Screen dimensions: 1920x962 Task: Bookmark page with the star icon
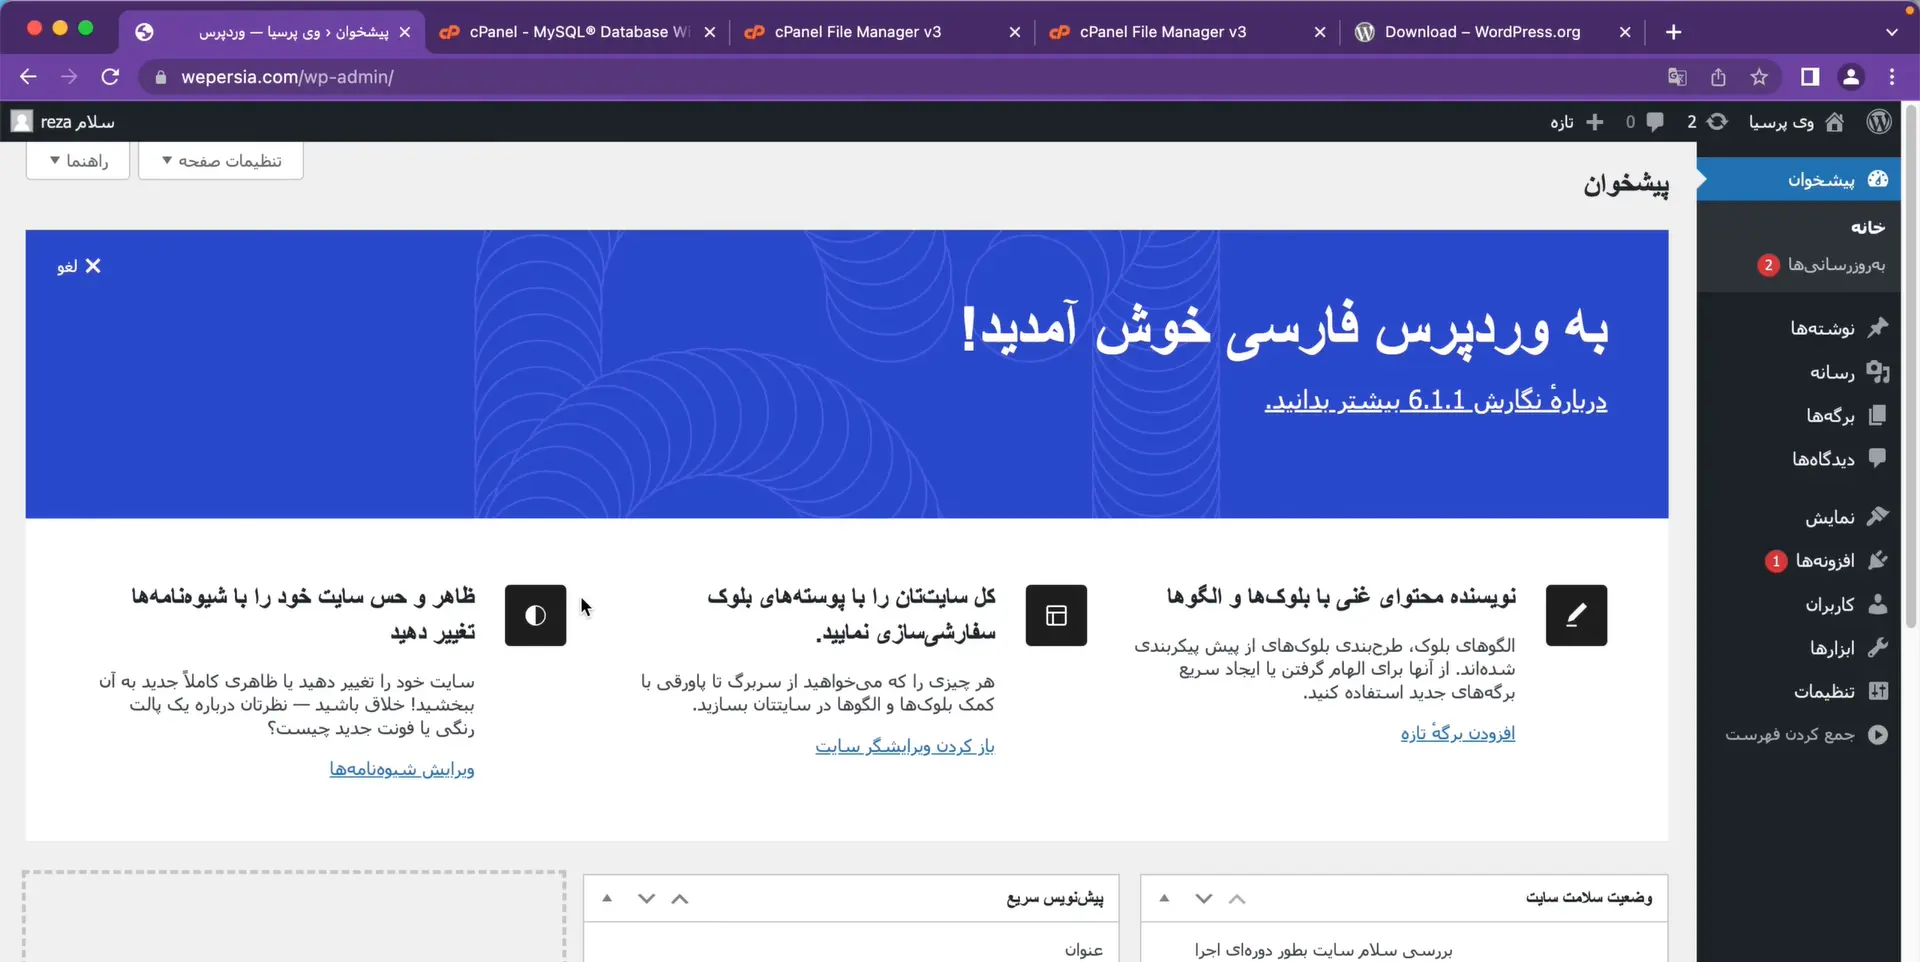click(1759, 77)
